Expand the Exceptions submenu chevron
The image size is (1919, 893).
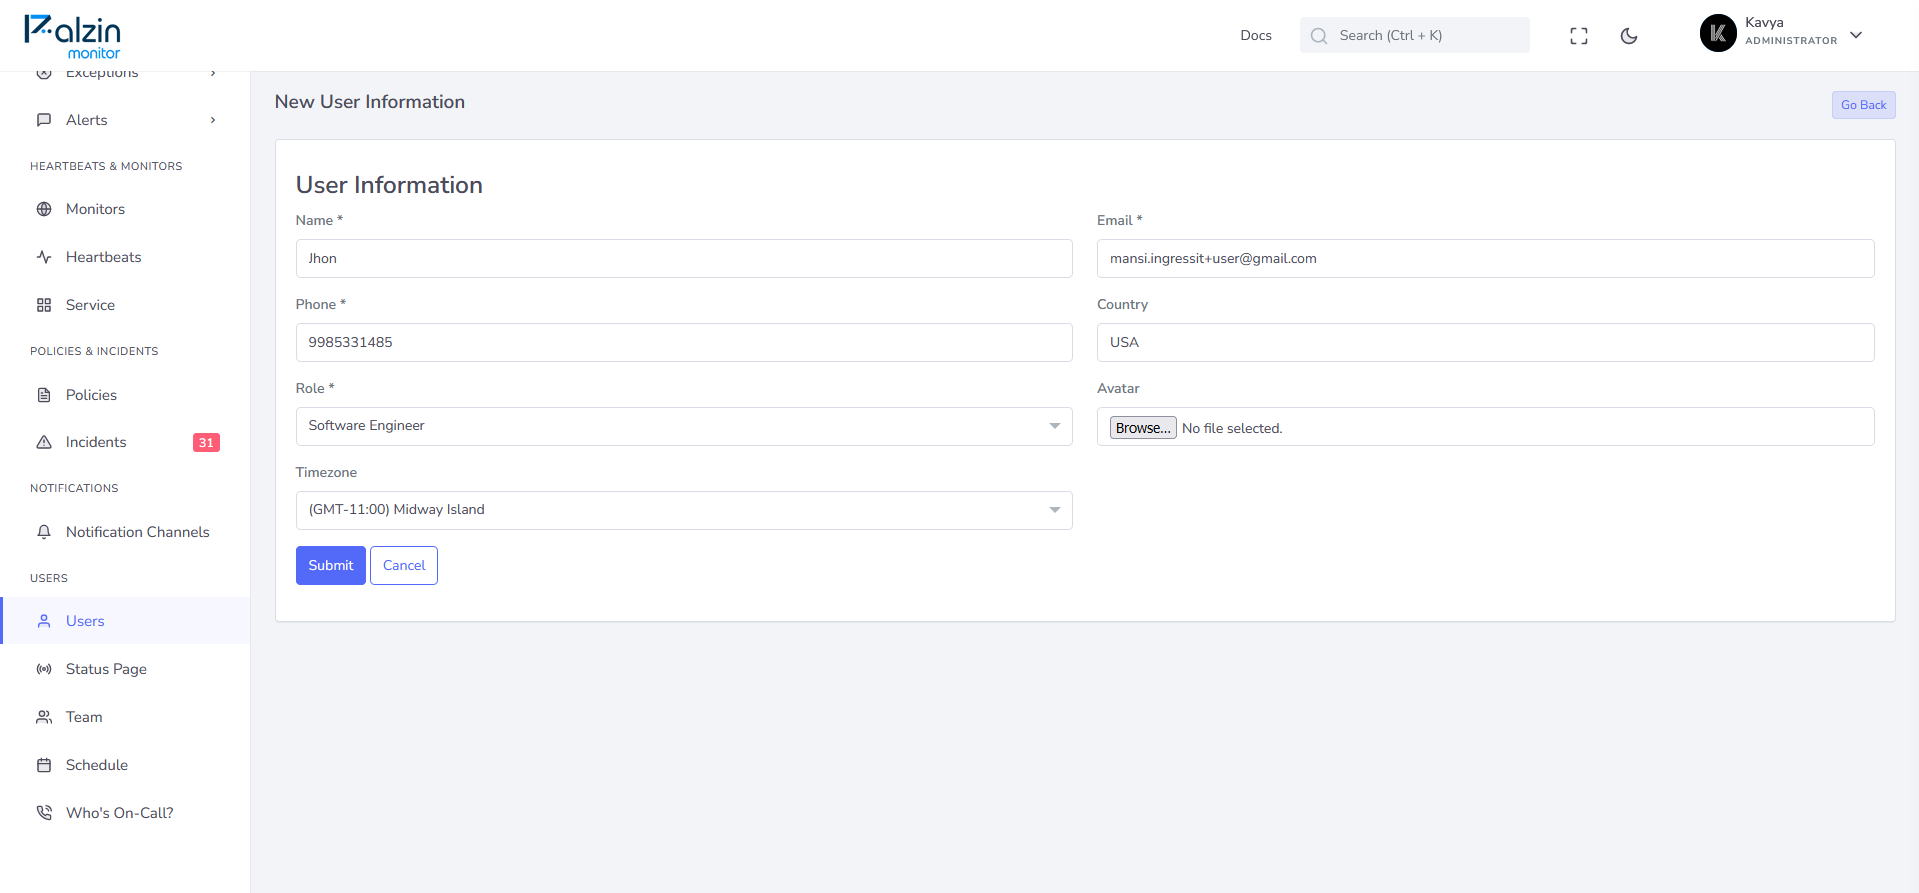click(213, 73)
